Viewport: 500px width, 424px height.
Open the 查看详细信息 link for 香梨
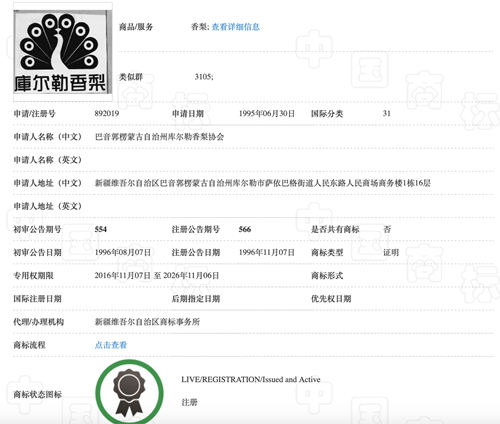tap(236, 27)
